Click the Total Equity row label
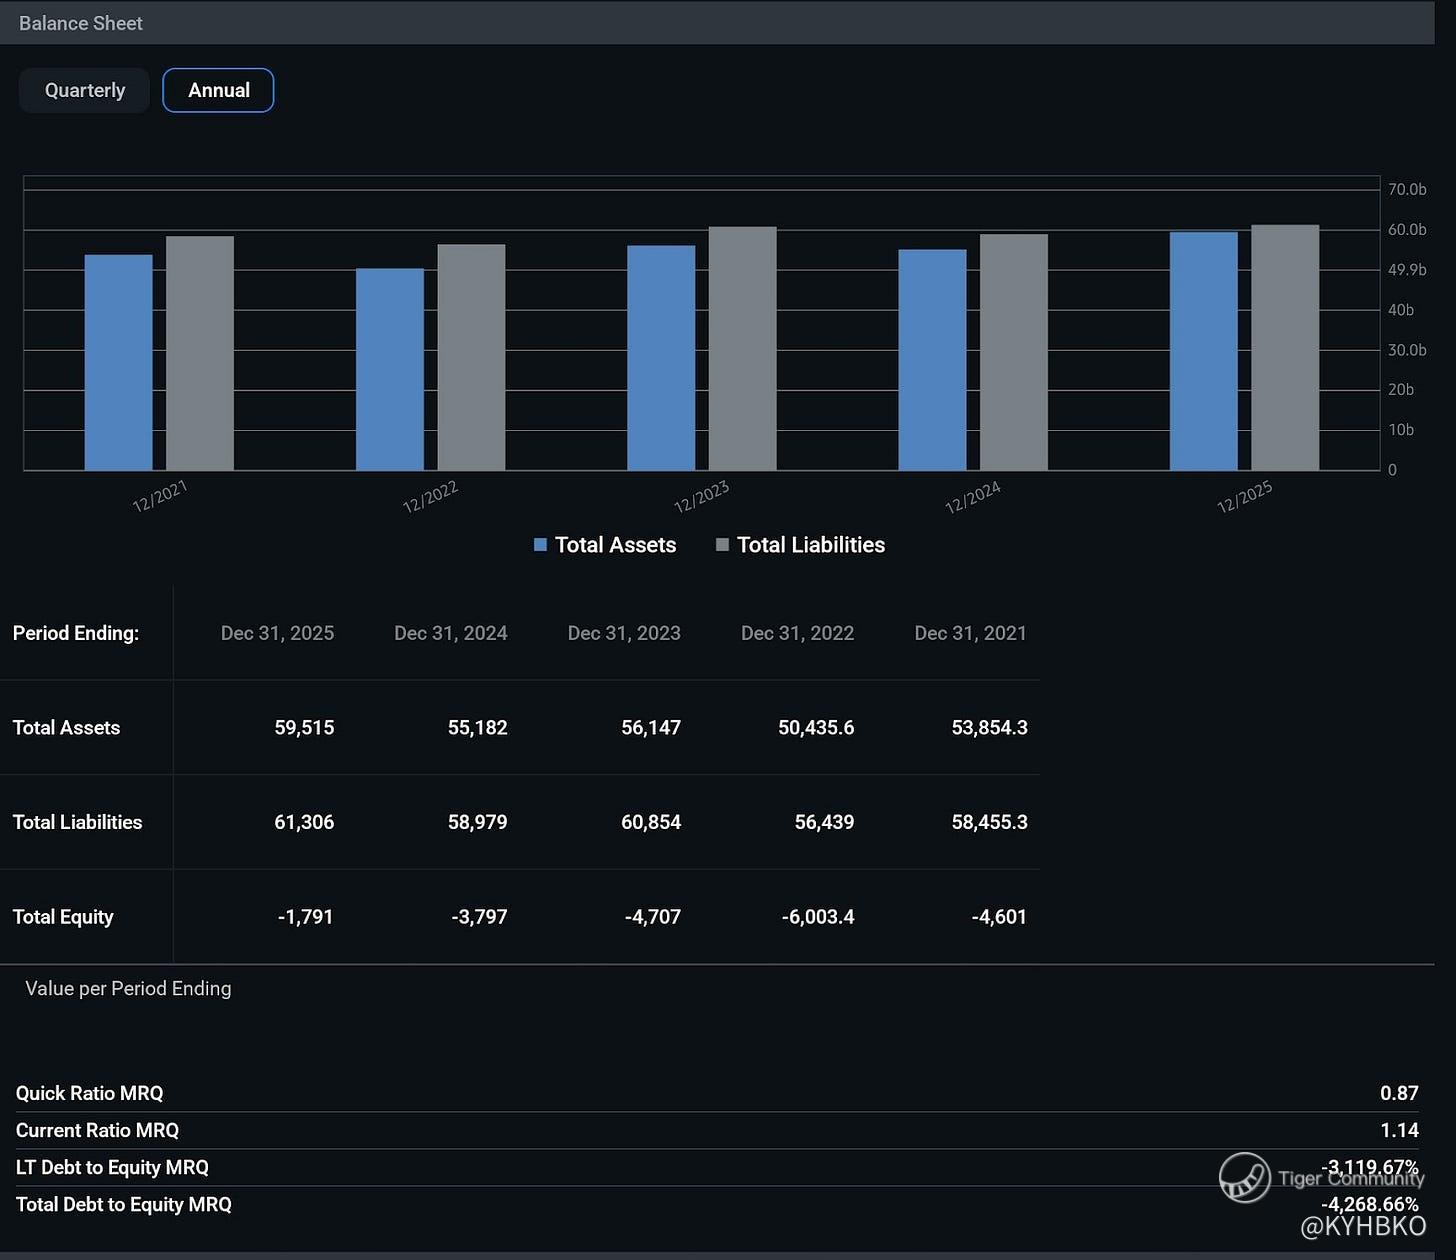This screenshot has height=1260, width=1456. 63,917
